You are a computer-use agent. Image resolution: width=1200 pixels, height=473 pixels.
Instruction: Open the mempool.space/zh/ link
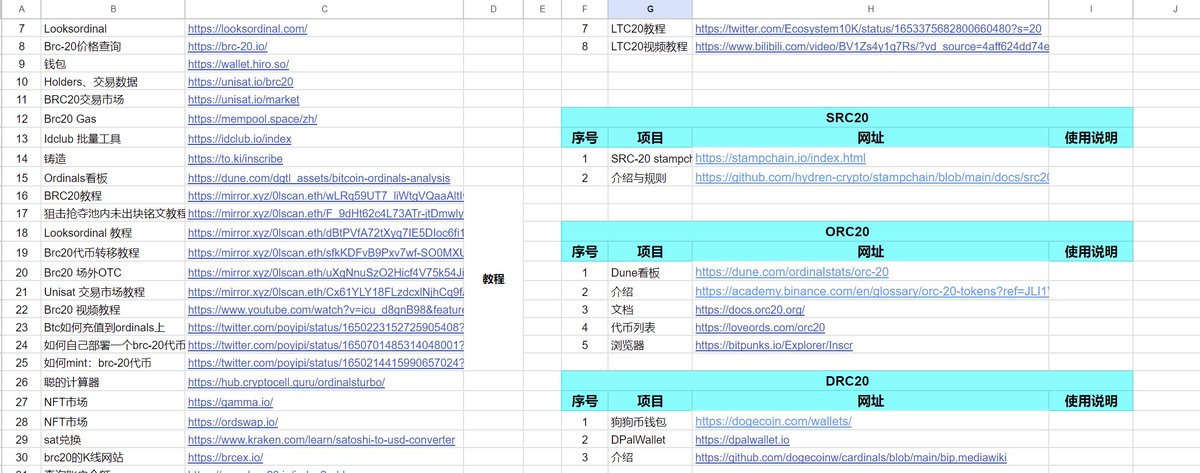[x=253, y=118]
